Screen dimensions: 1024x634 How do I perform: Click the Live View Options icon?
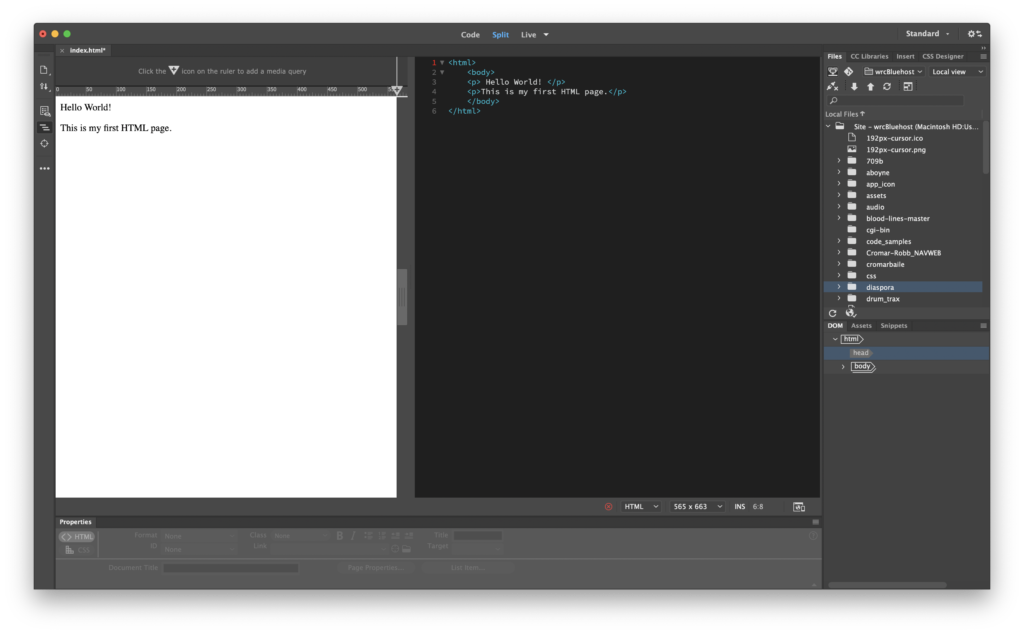click(x=44, y=111)
